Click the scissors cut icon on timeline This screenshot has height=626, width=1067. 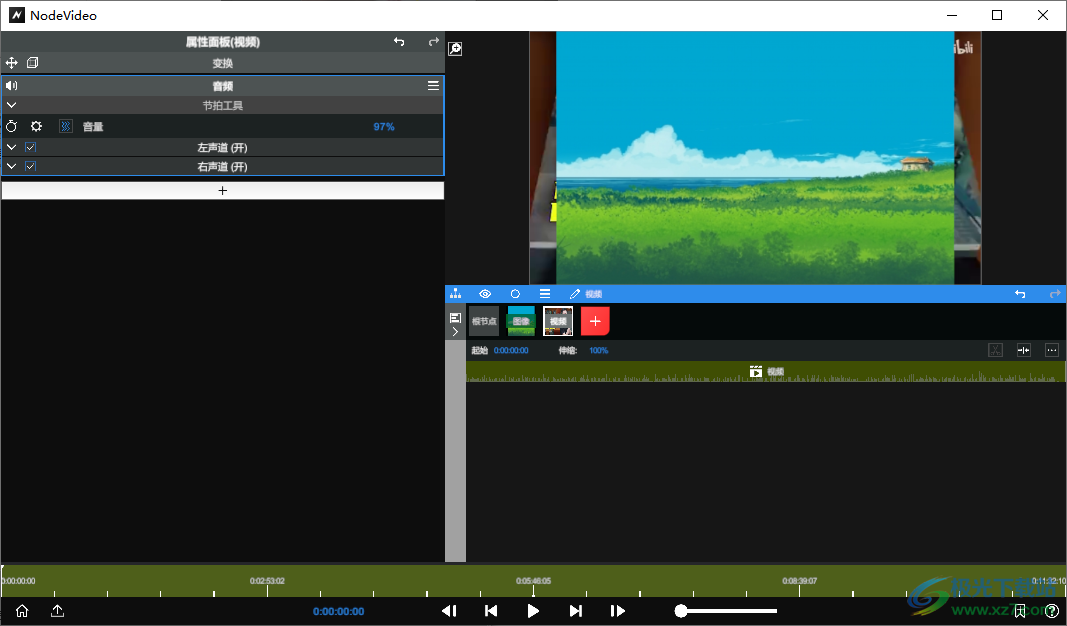tap(996, 350)
